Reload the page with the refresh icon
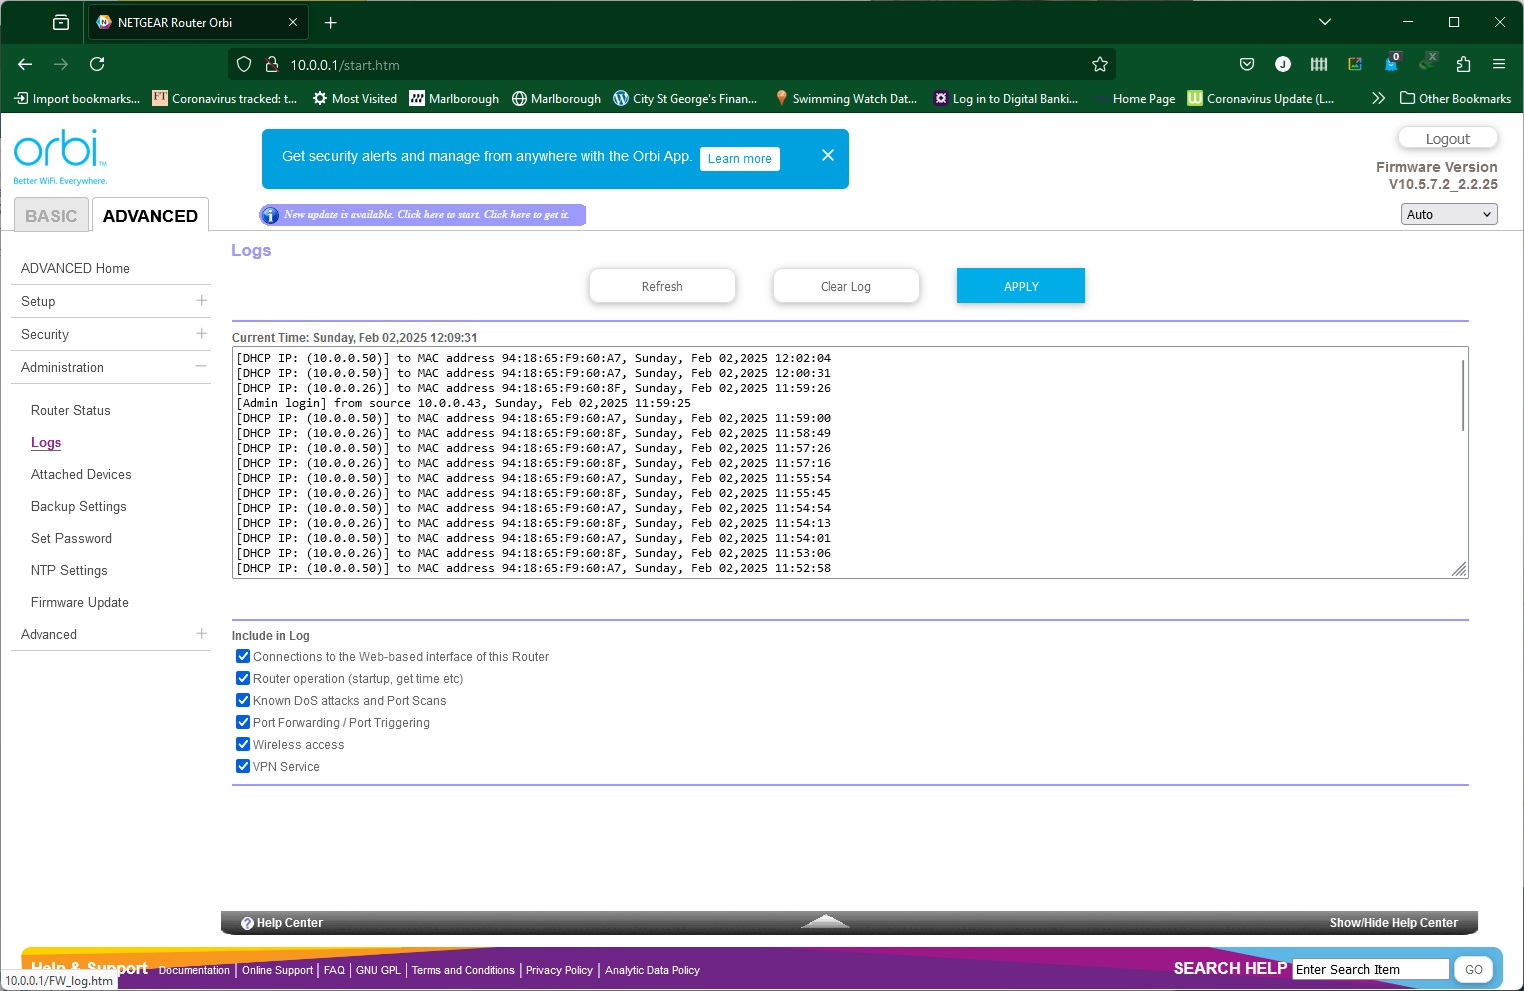The image size is (1524, 991). (x=97, y=65)
